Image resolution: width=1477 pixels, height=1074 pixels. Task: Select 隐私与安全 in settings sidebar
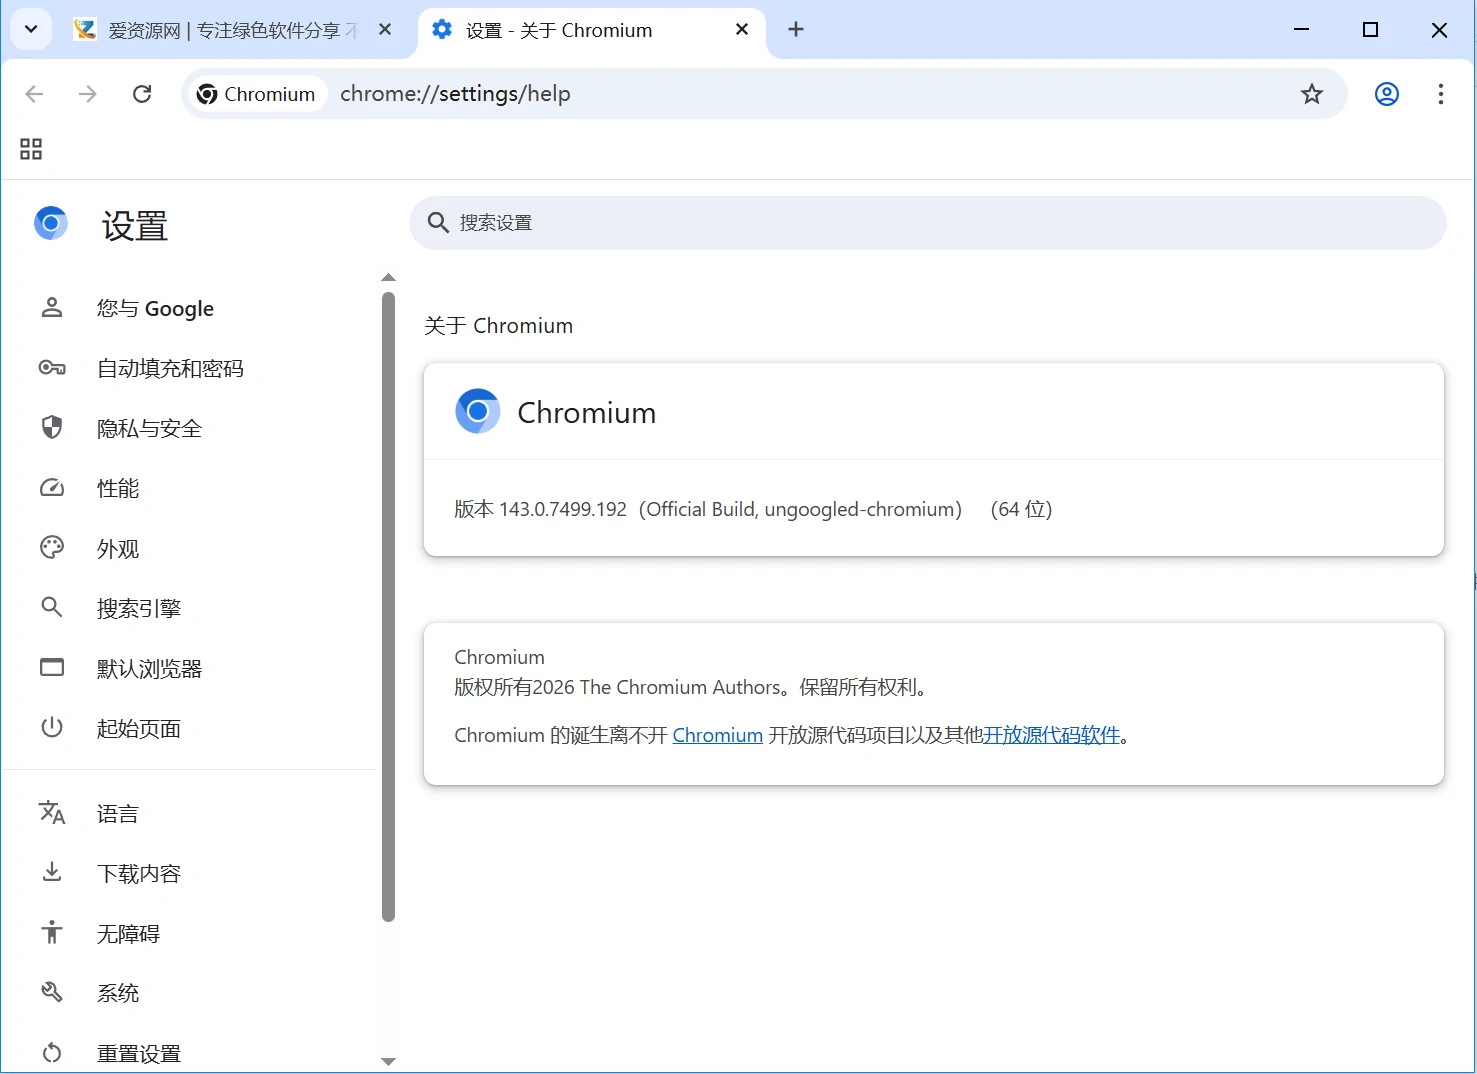click(x=149, y=429)
